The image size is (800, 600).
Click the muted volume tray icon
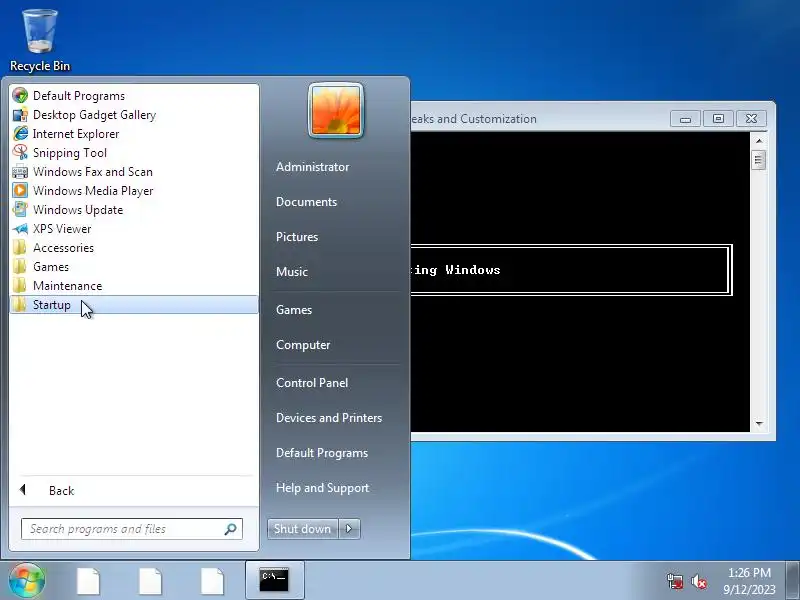698,581
